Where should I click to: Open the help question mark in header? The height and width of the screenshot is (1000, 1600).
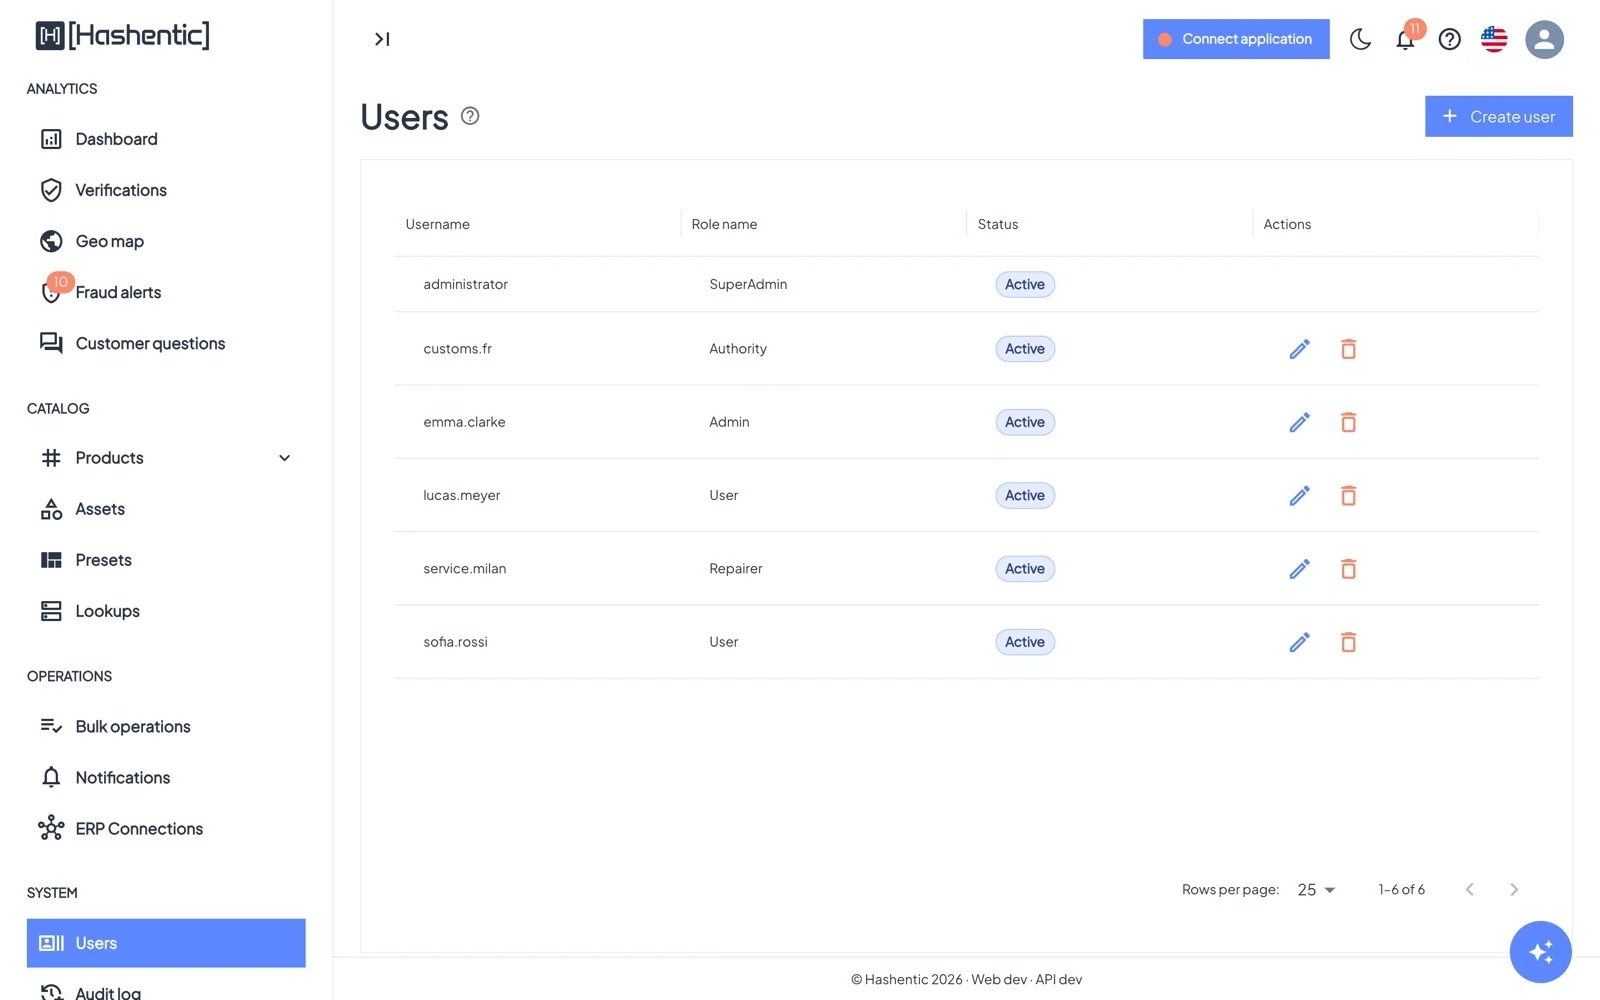pyautogui.click(x=1449, y=39)
